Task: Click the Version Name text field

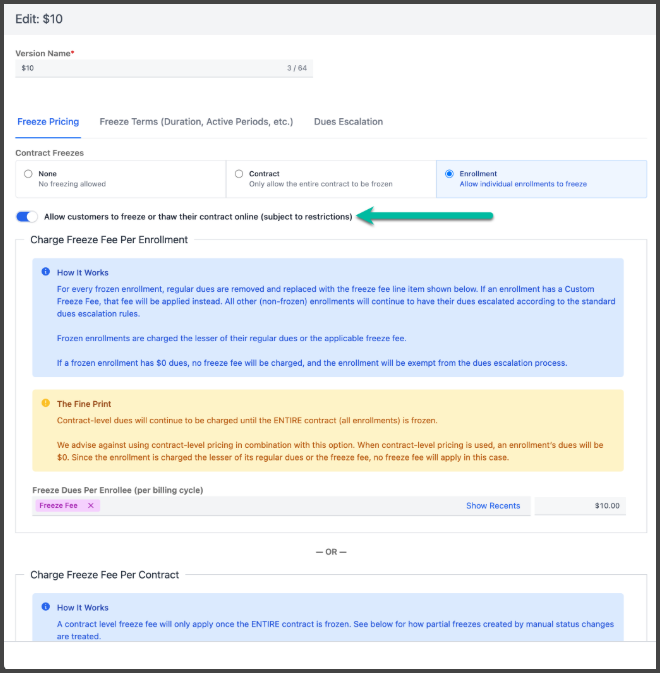Action: [x=150, y=68]
